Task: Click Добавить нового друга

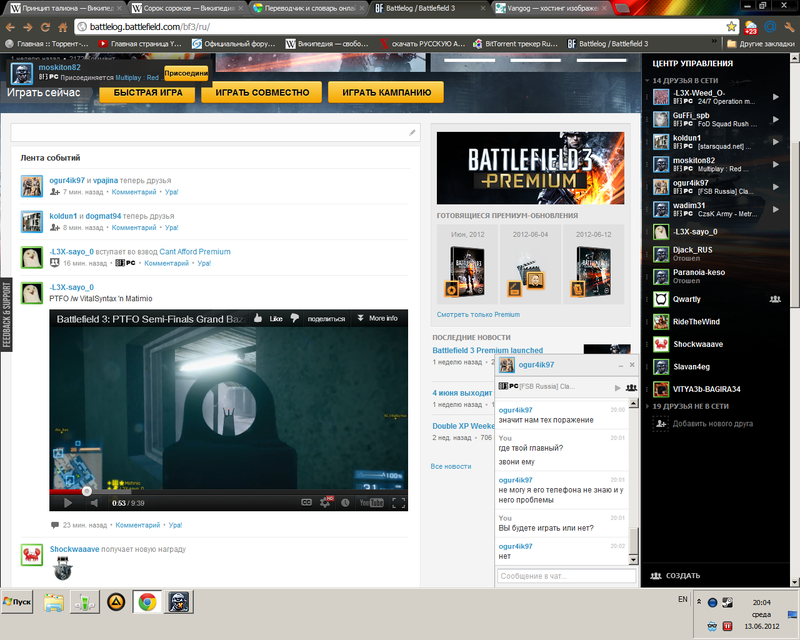Action: 712,424
